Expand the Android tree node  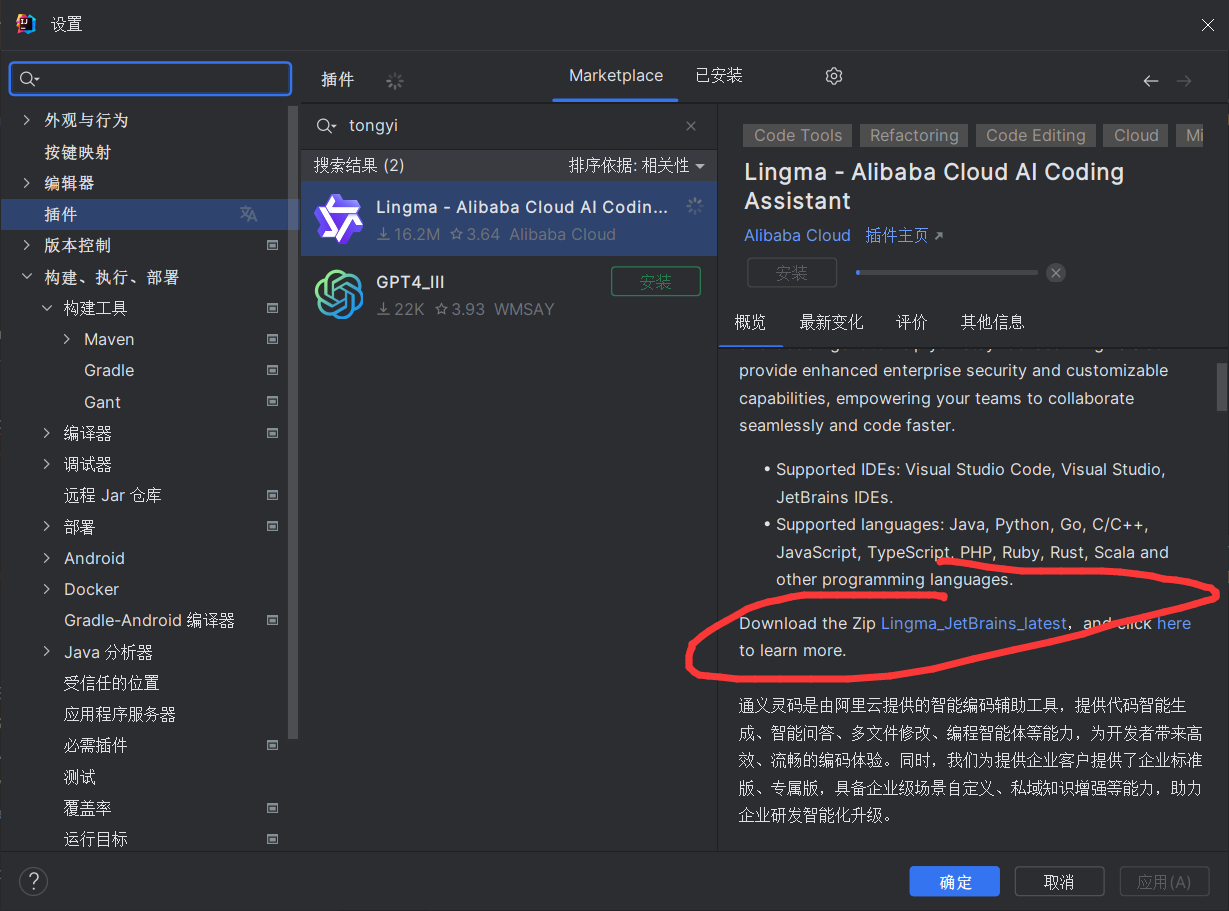click(47, 558)
